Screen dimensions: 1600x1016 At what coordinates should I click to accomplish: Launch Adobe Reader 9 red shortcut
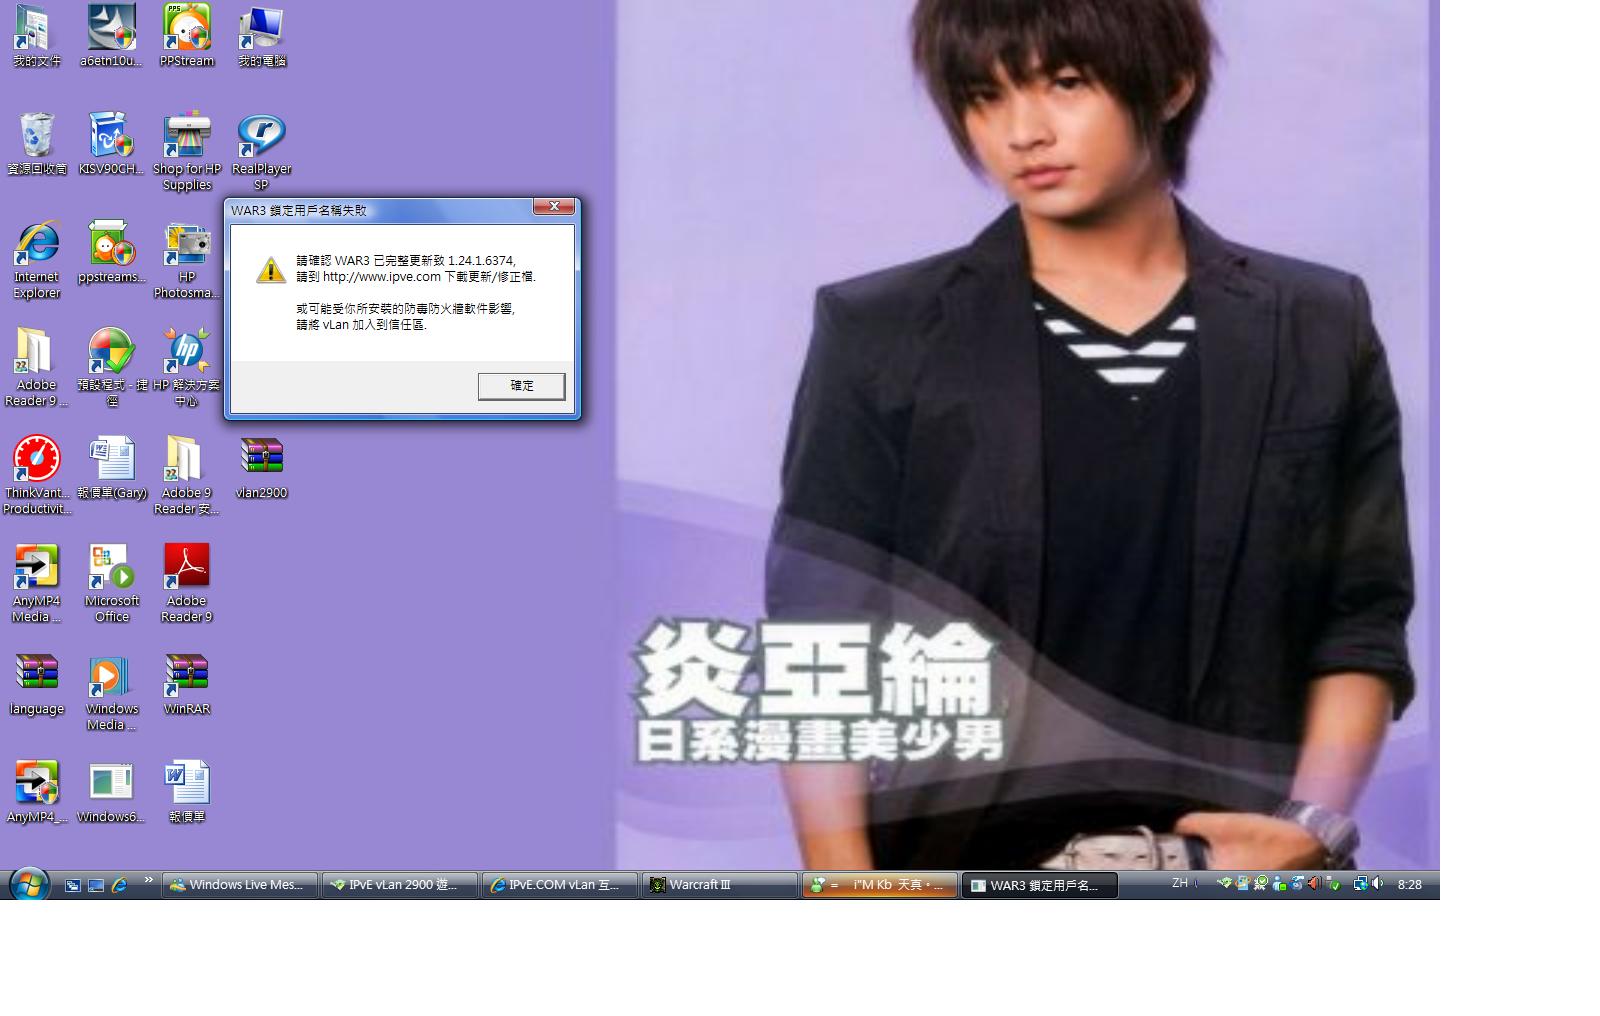[x=187, y=584]
